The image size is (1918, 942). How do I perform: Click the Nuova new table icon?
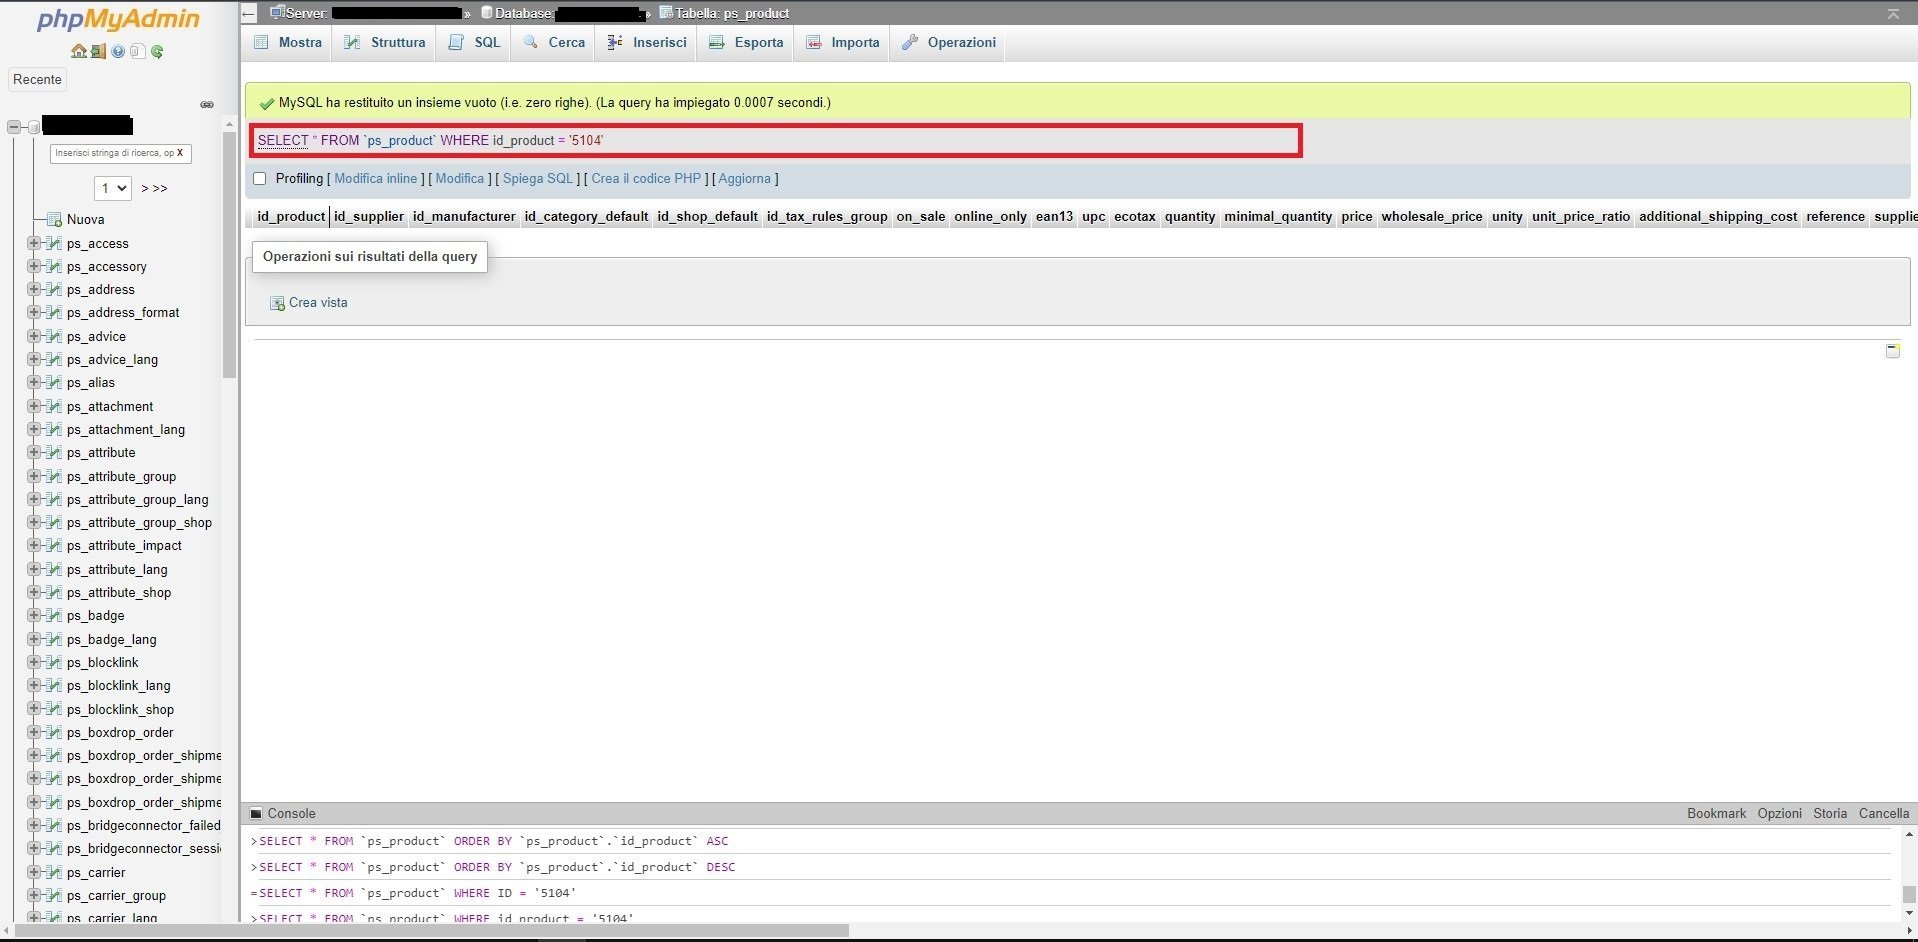click(x=54, y=219)
